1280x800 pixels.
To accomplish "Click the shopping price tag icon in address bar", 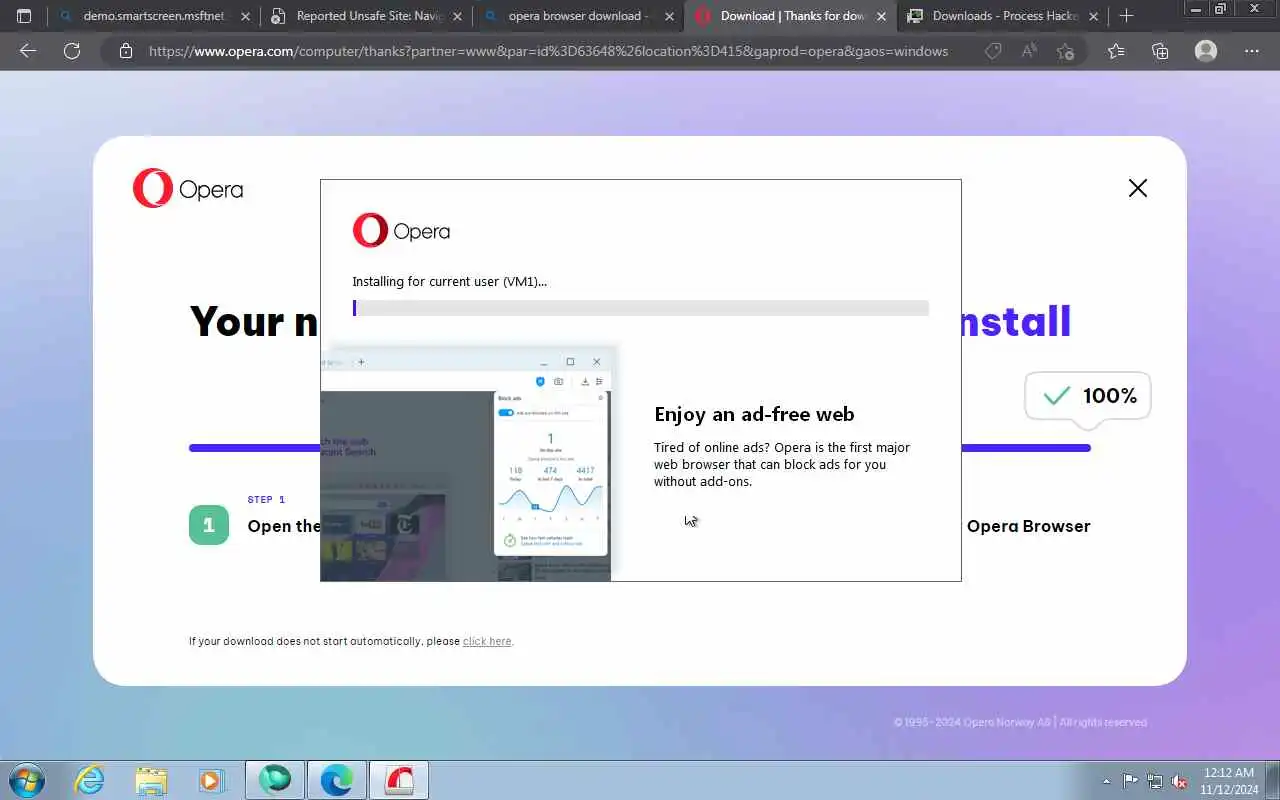I will (x=992, y=51).
